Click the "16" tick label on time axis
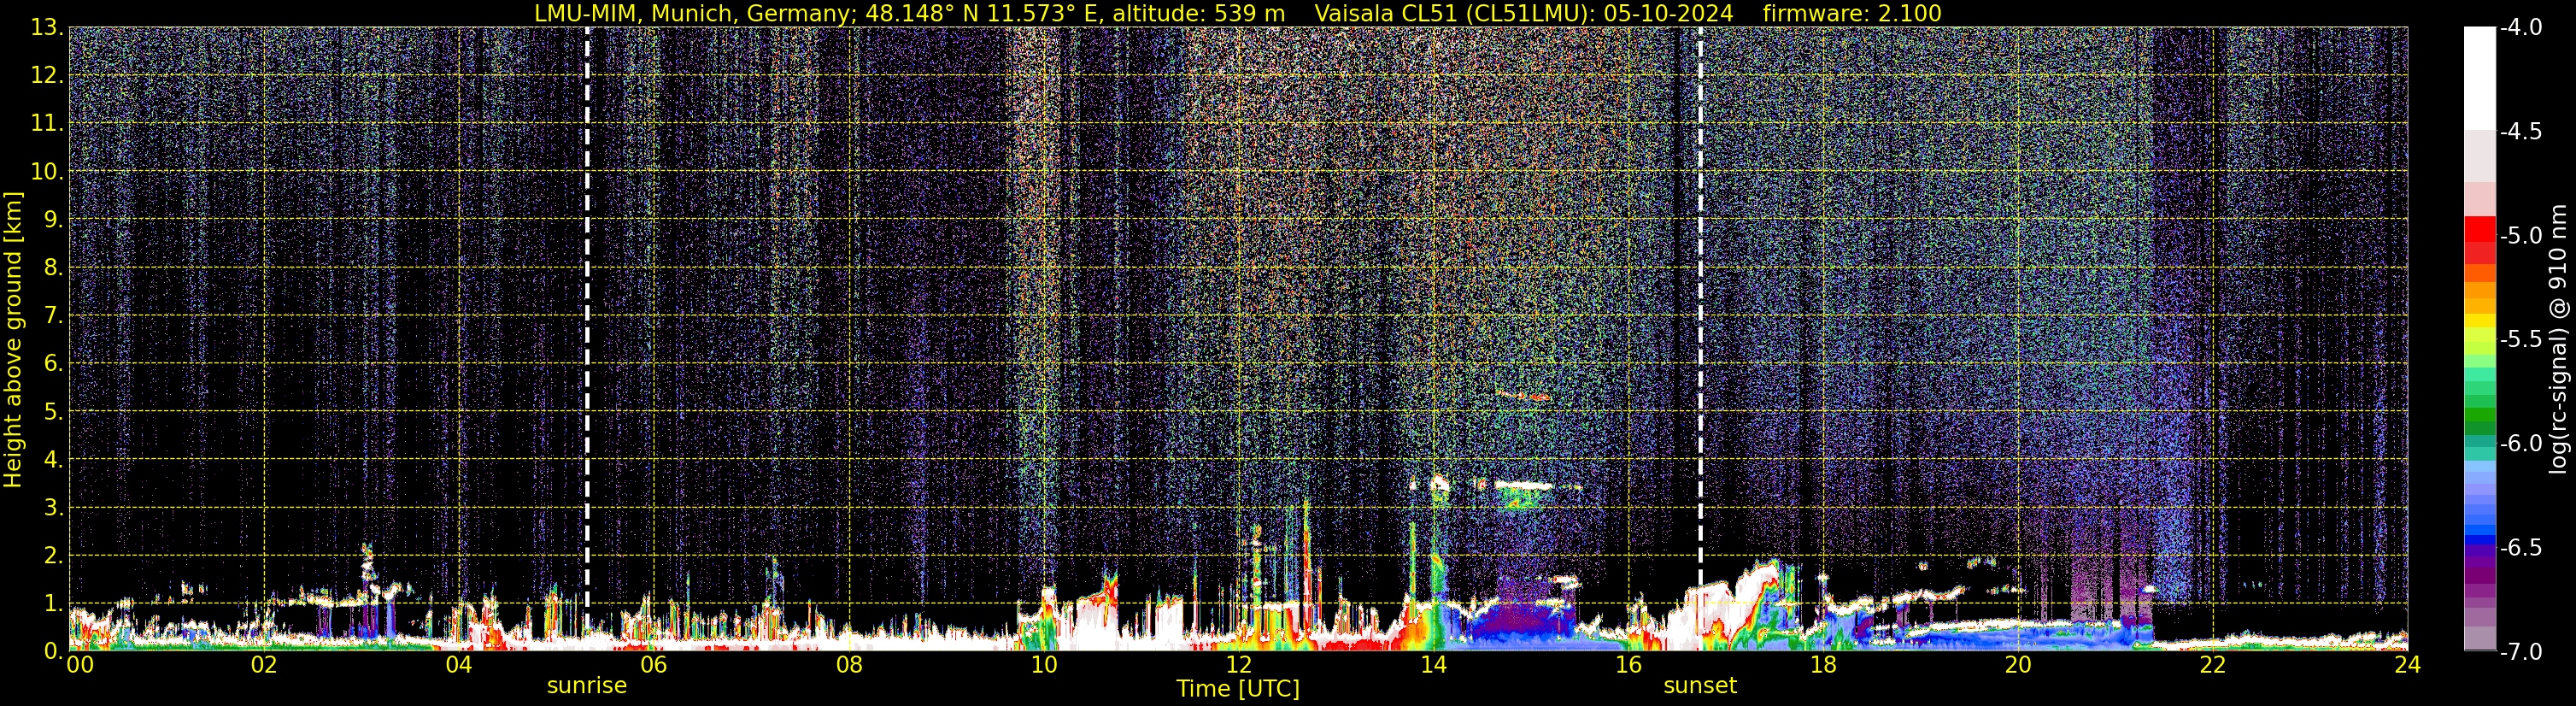This screenshot has height=706, width=2576. (x=1629, y=666)
